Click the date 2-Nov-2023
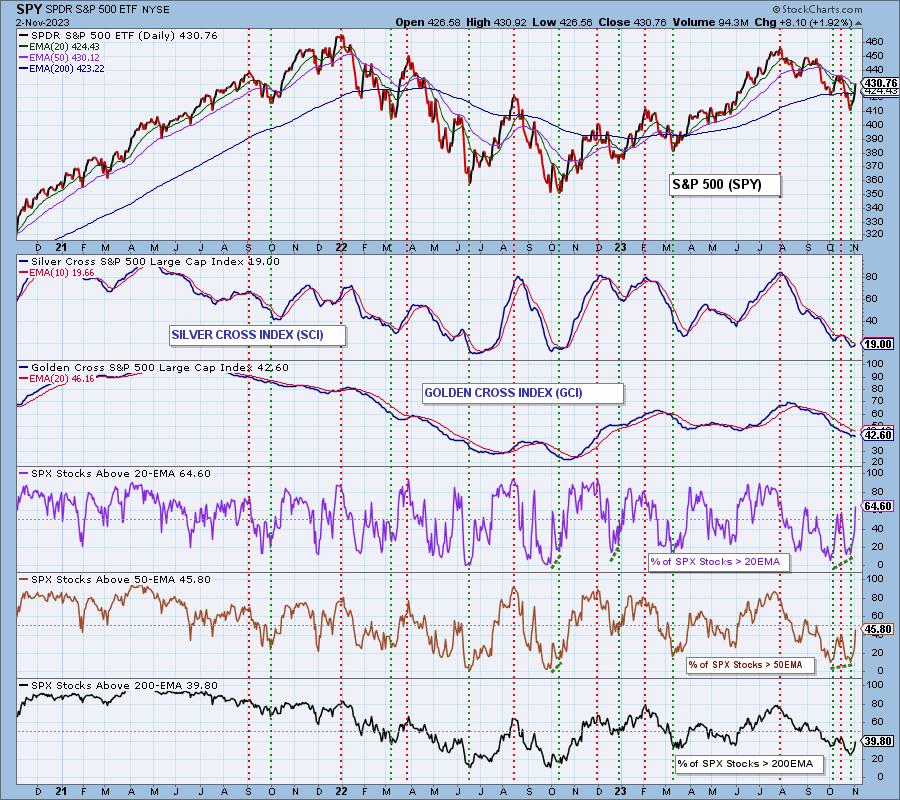 [x=43, y=22]
